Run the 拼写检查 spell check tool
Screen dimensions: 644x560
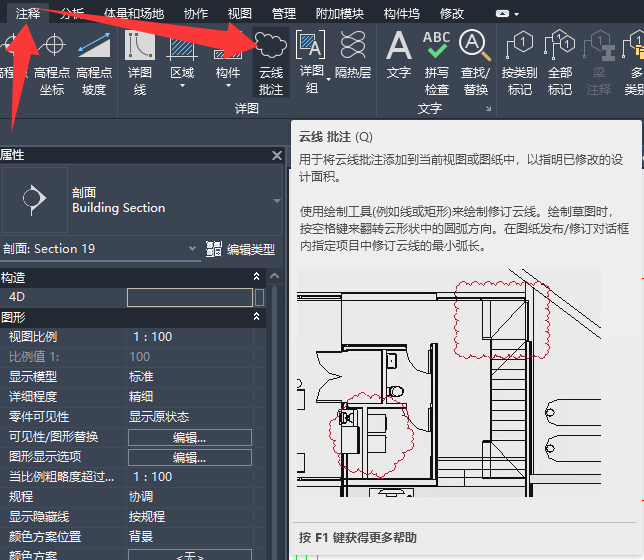[436, 63]
